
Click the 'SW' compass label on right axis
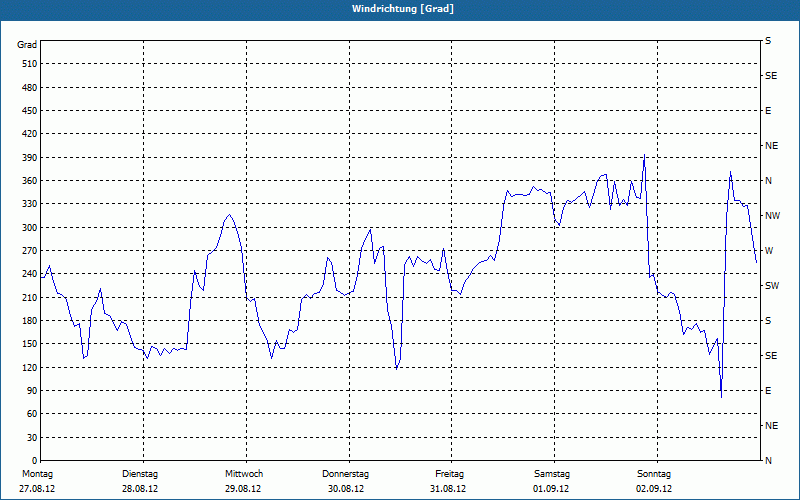point(772,286)
